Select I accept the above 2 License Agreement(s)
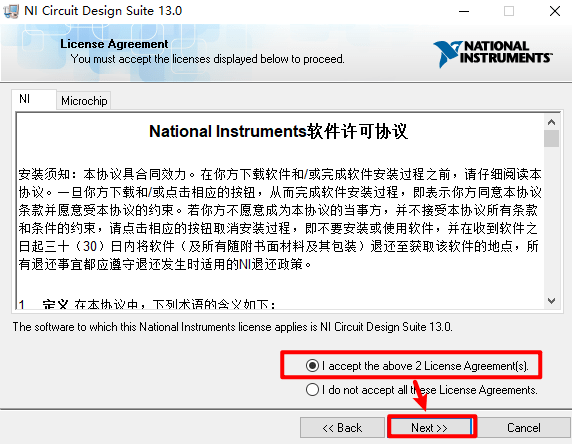Image resolution: width=572 pixels, height=444 pixels. pos(417,366)
